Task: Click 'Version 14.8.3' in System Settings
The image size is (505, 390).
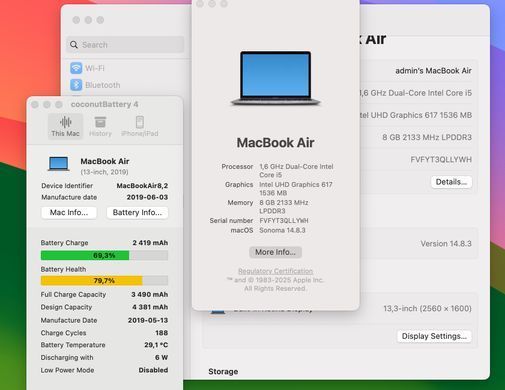Action: (446, 244)
